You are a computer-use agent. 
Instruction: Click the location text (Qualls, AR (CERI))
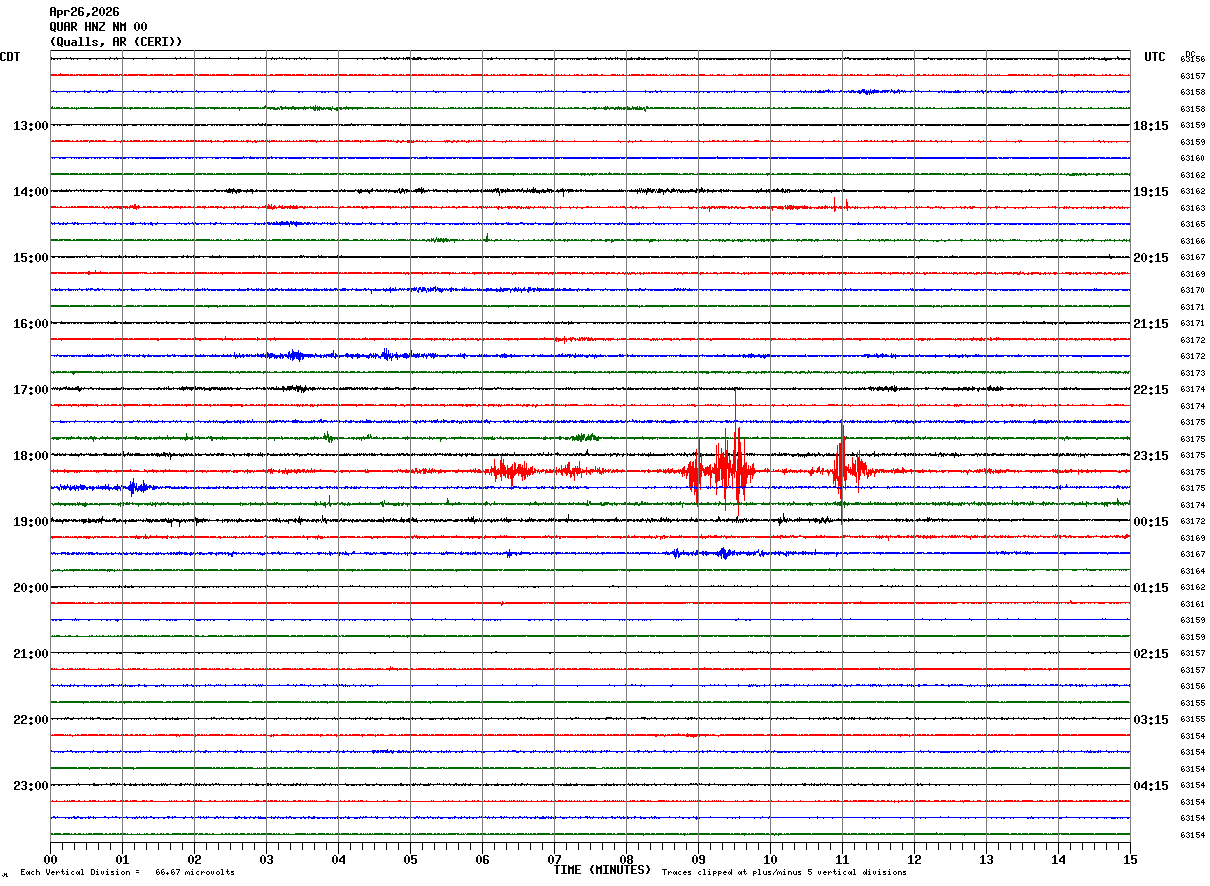(116, 42)
